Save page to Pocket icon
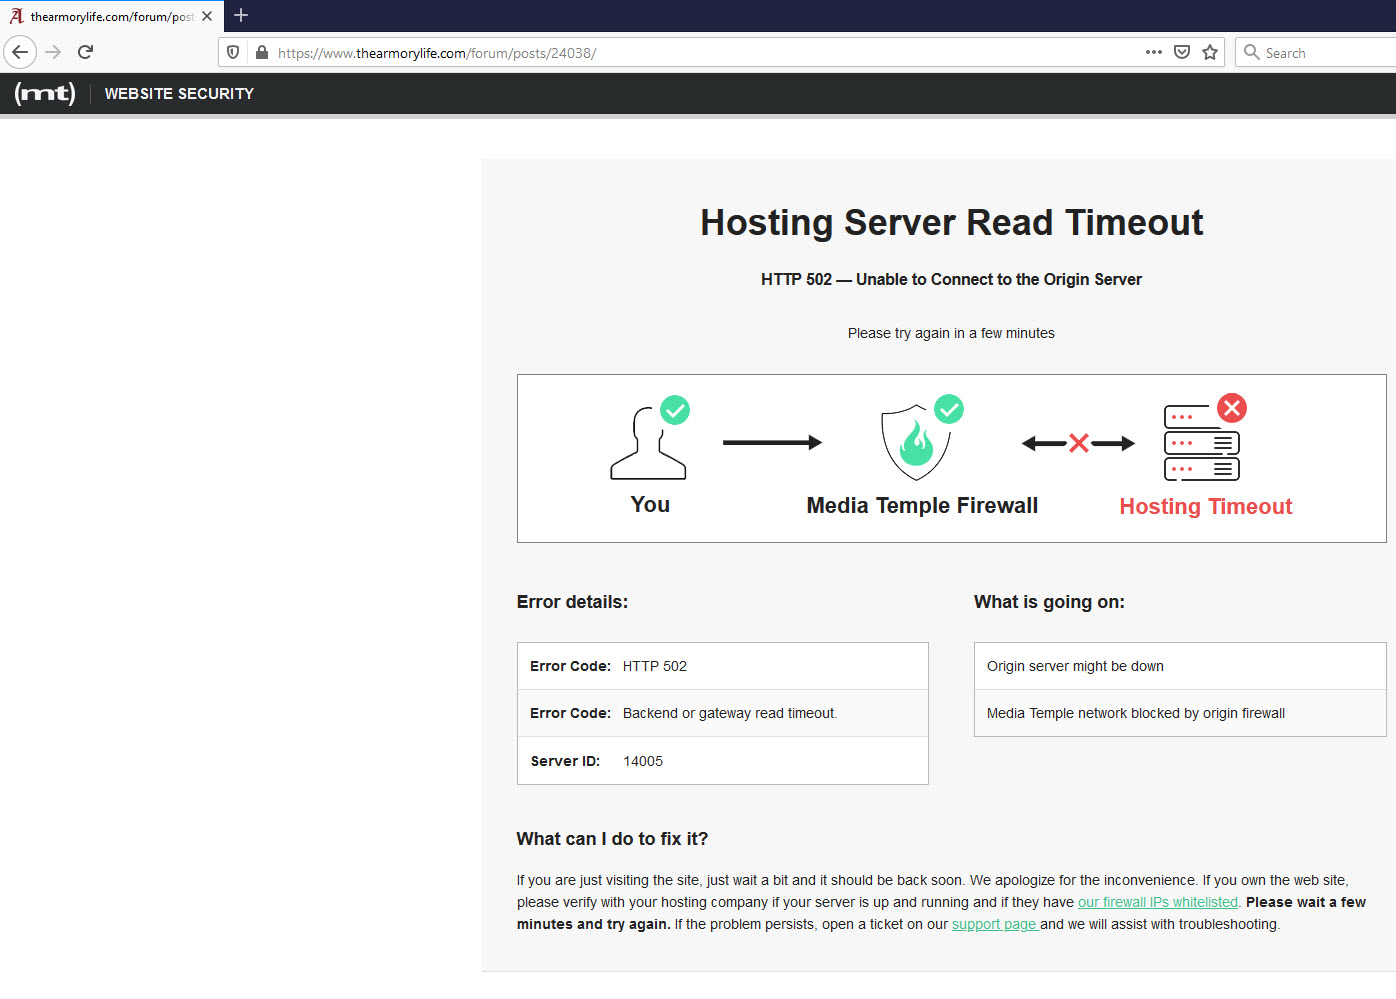Viewport: 1396px width, 999px height. click(x=1182, y=52)
